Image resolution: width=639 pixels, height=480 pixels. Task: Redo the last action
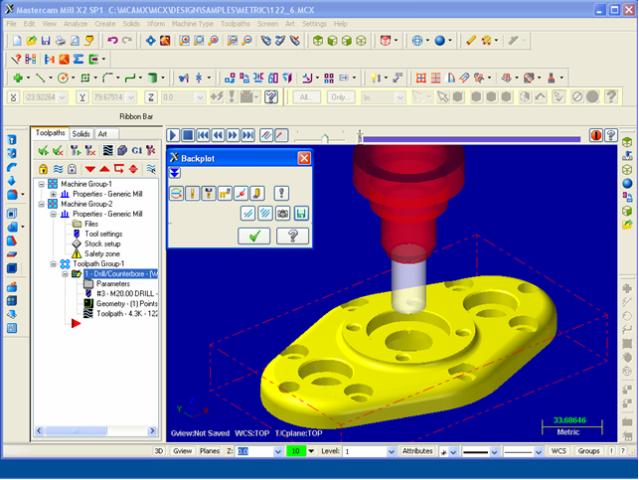point(127,40)
